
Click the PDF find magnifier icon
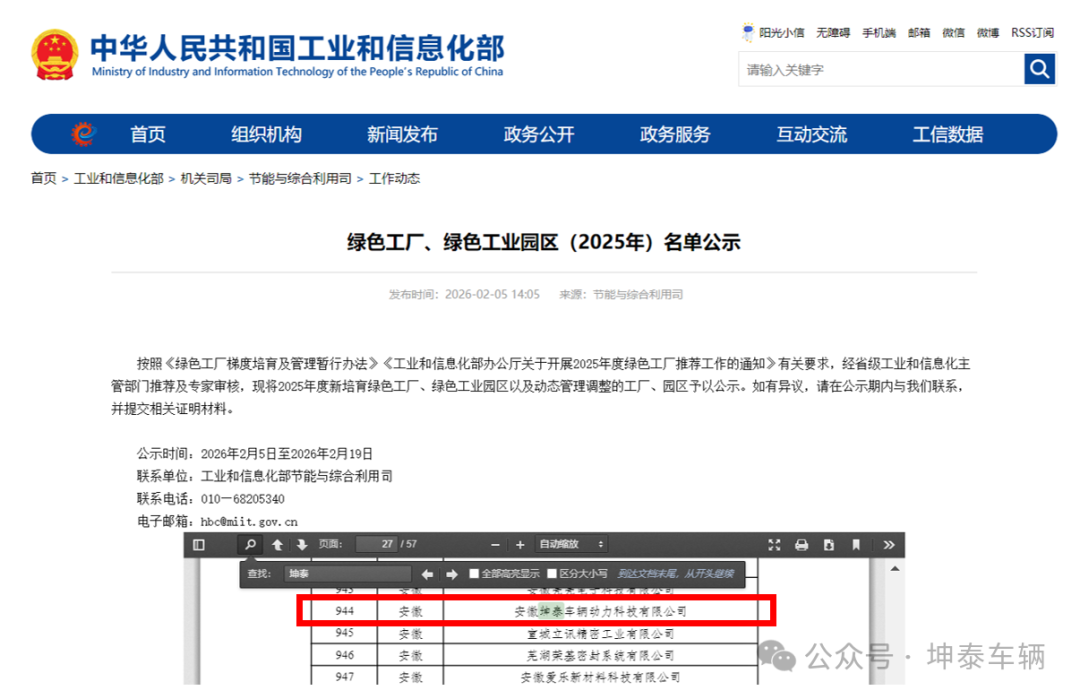[250, 544]
